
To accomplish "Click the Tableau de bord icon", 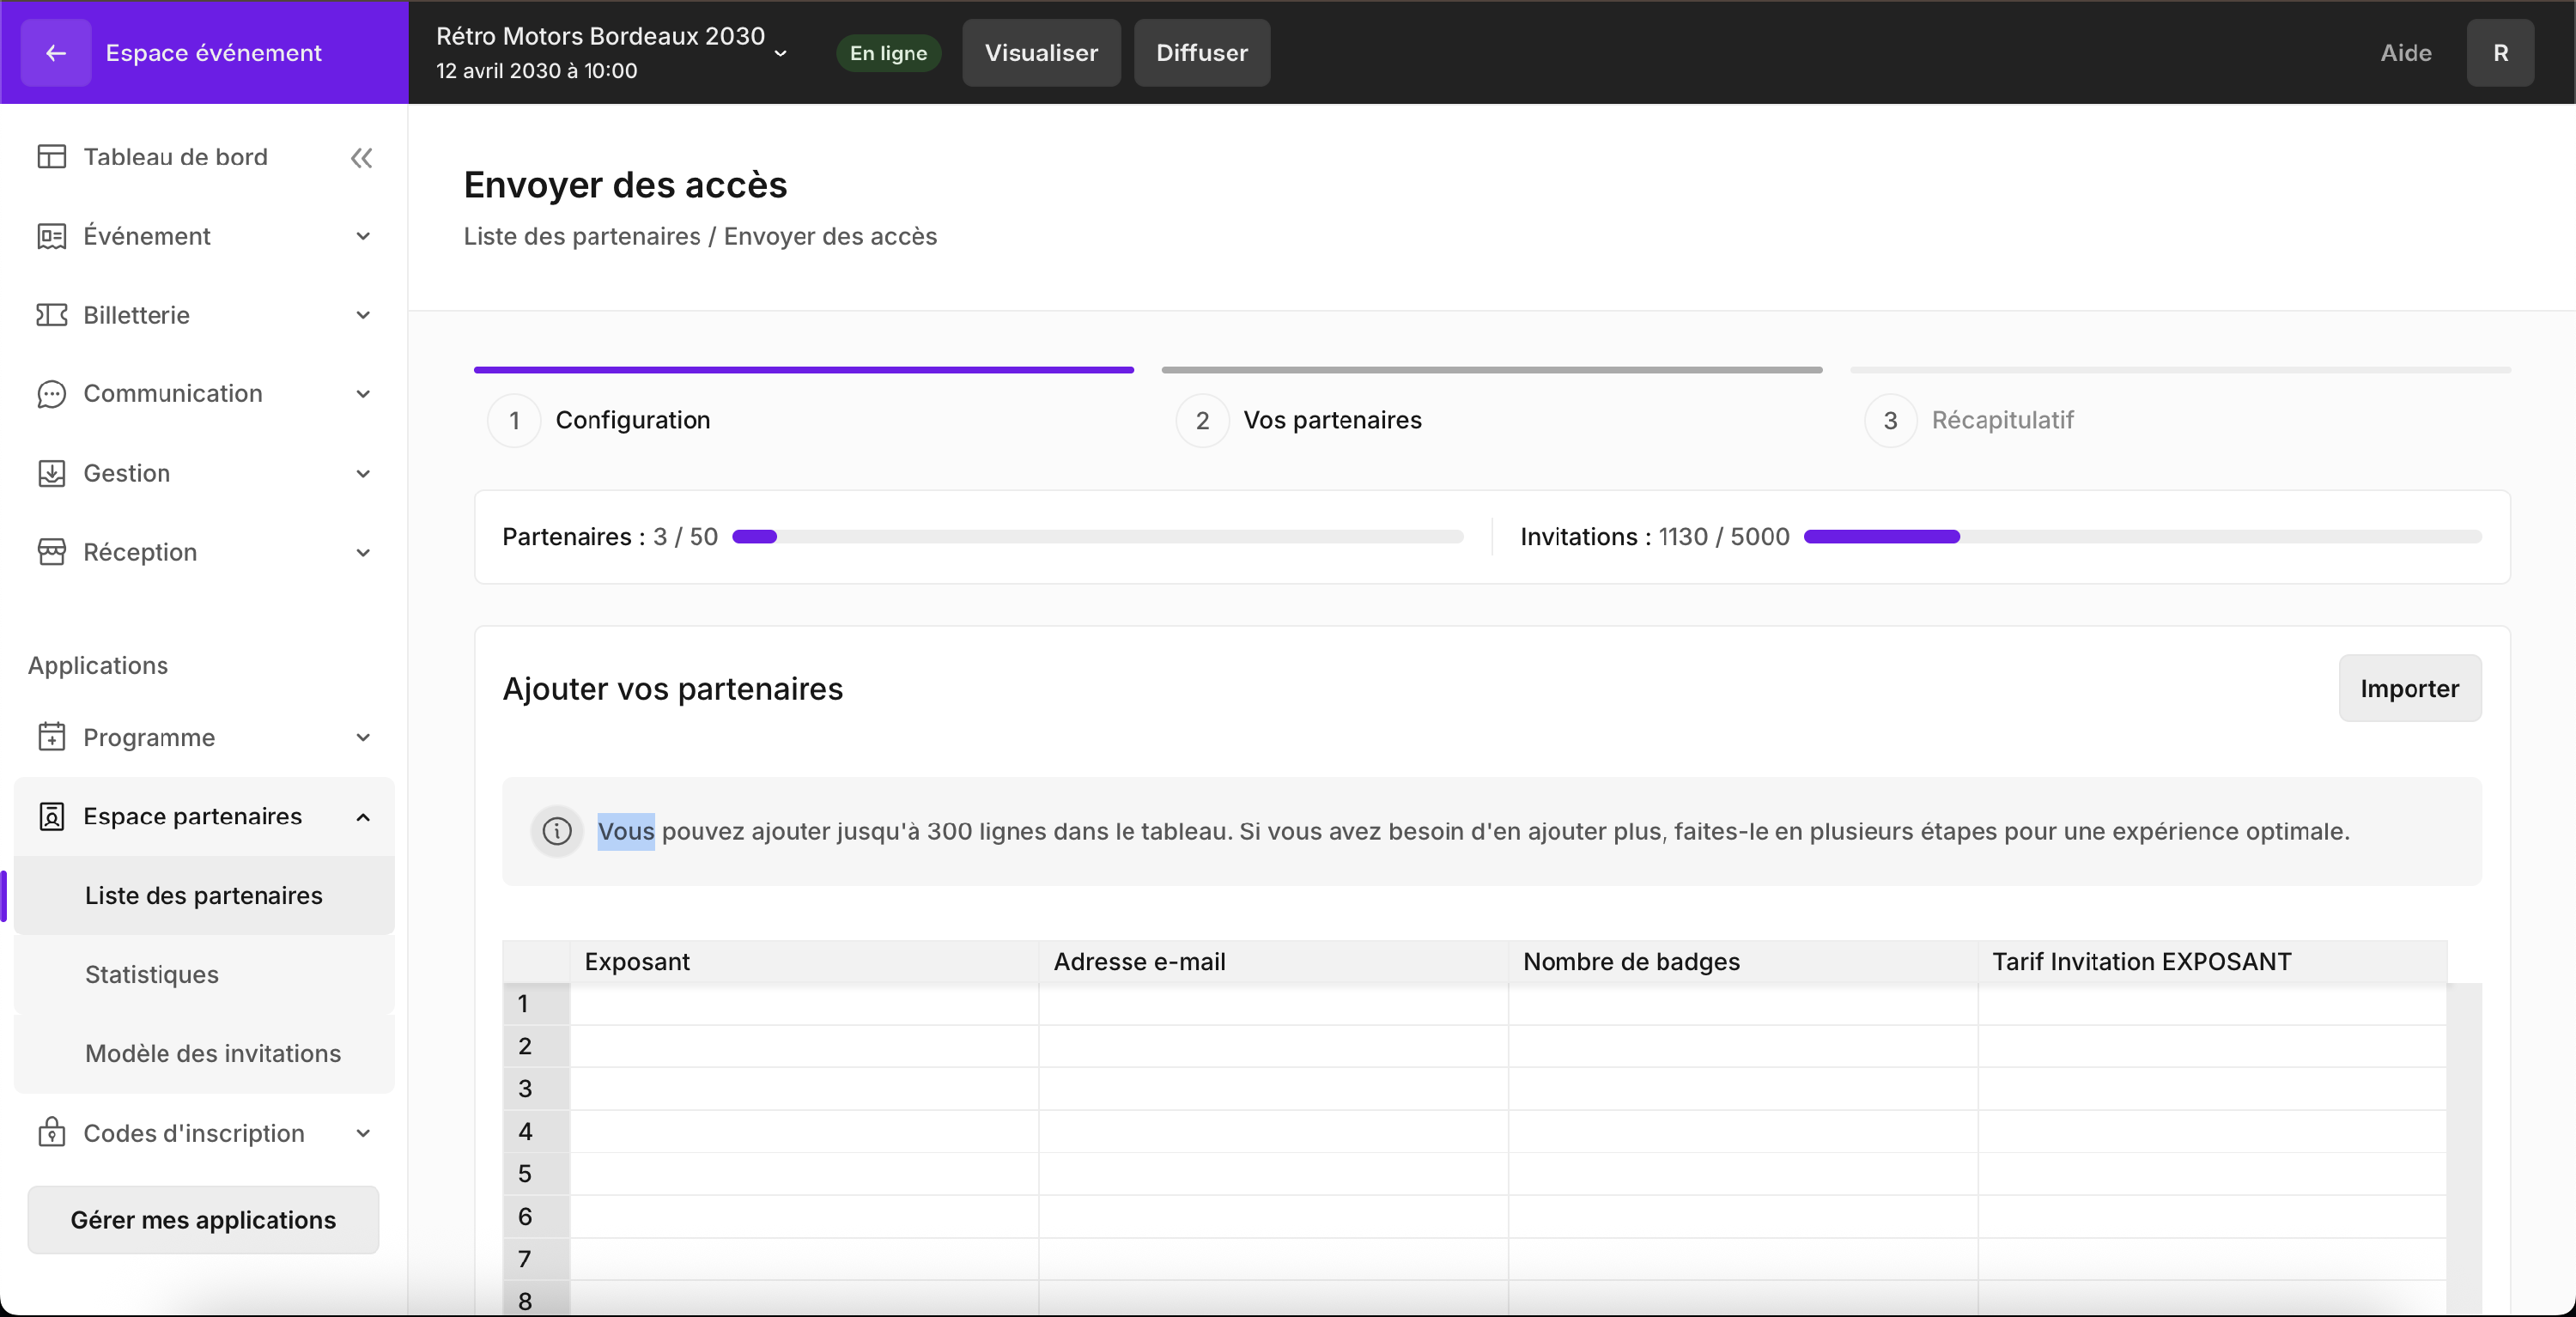I will [x=51, y=157].
